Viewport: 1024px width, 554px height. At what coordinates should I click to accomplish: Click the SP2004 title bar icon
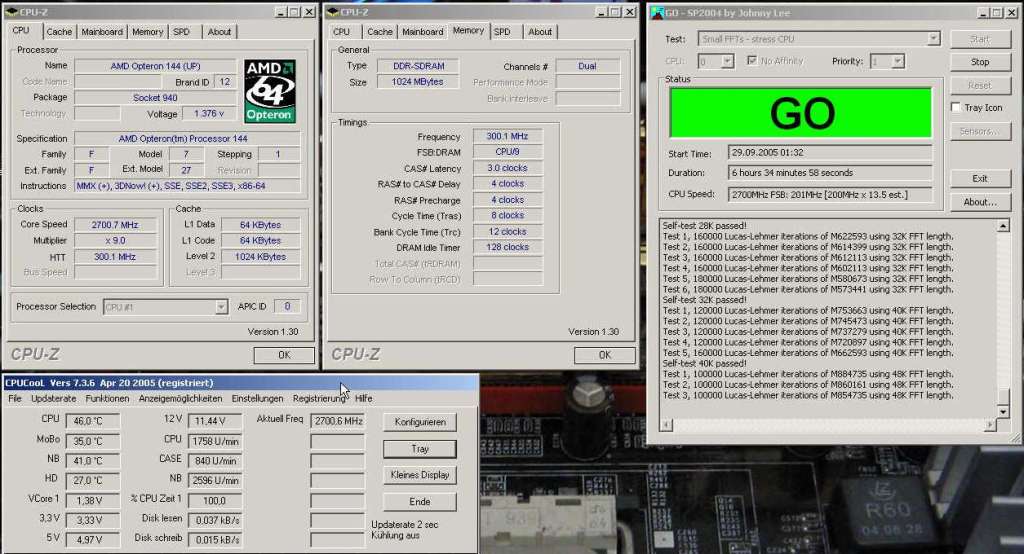[656, 12]
